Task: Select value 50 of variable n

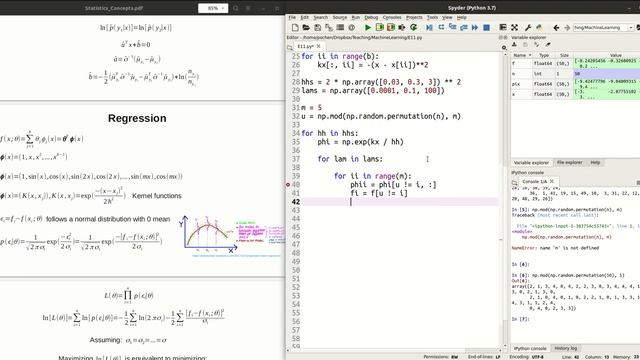Action: coord(607,74)
